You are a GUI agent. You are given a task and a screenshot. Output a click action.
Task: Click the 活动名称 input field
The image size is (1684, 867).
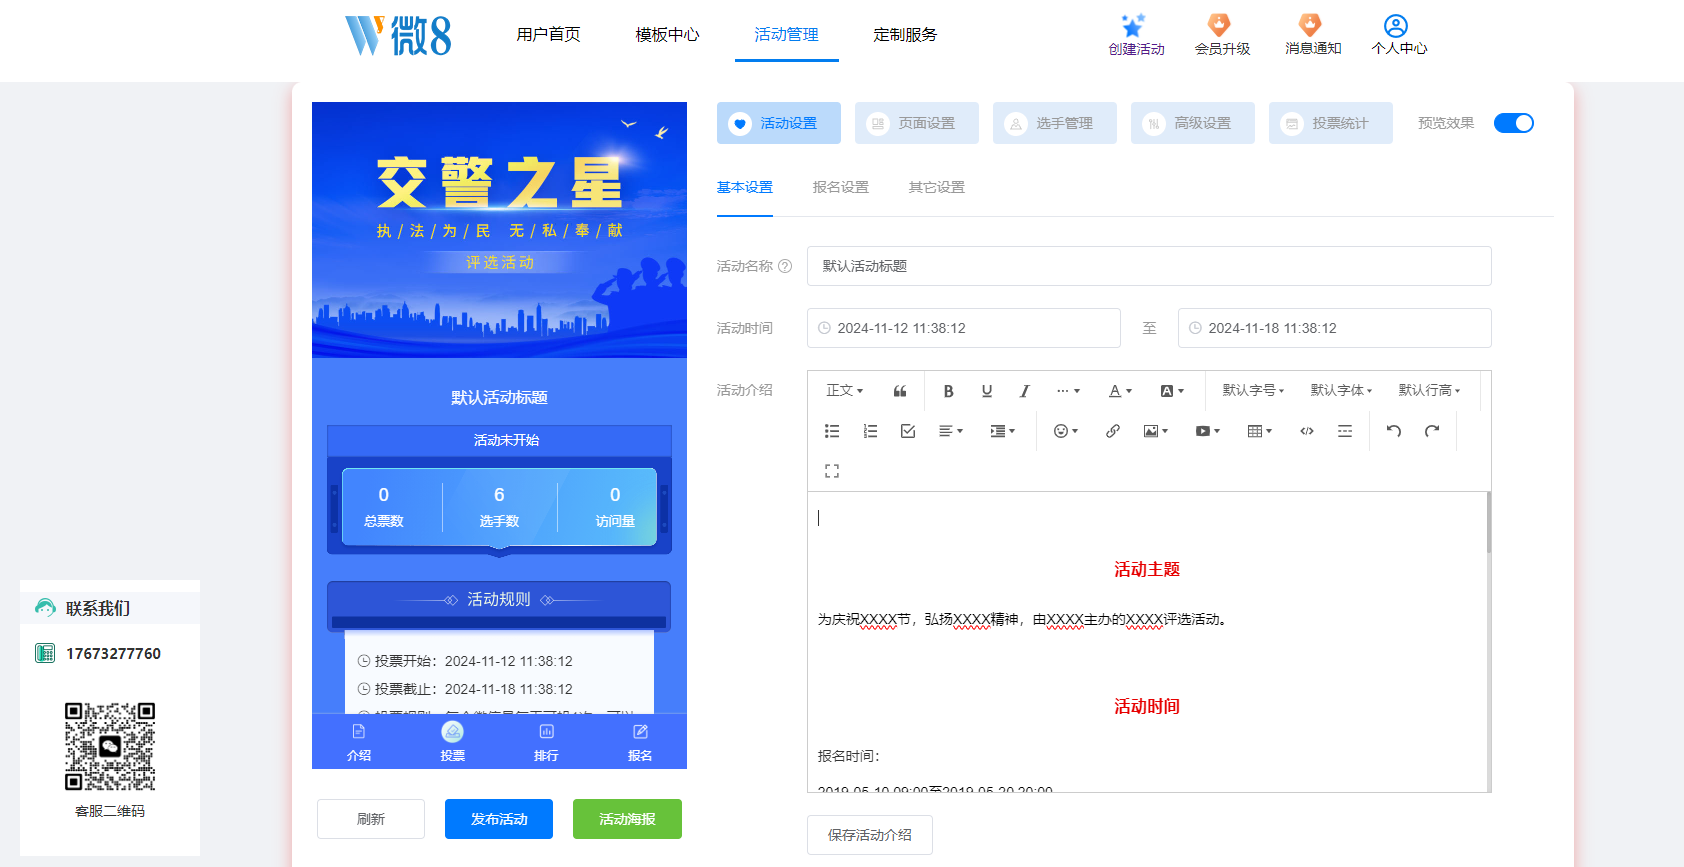tap(1149, 266)
